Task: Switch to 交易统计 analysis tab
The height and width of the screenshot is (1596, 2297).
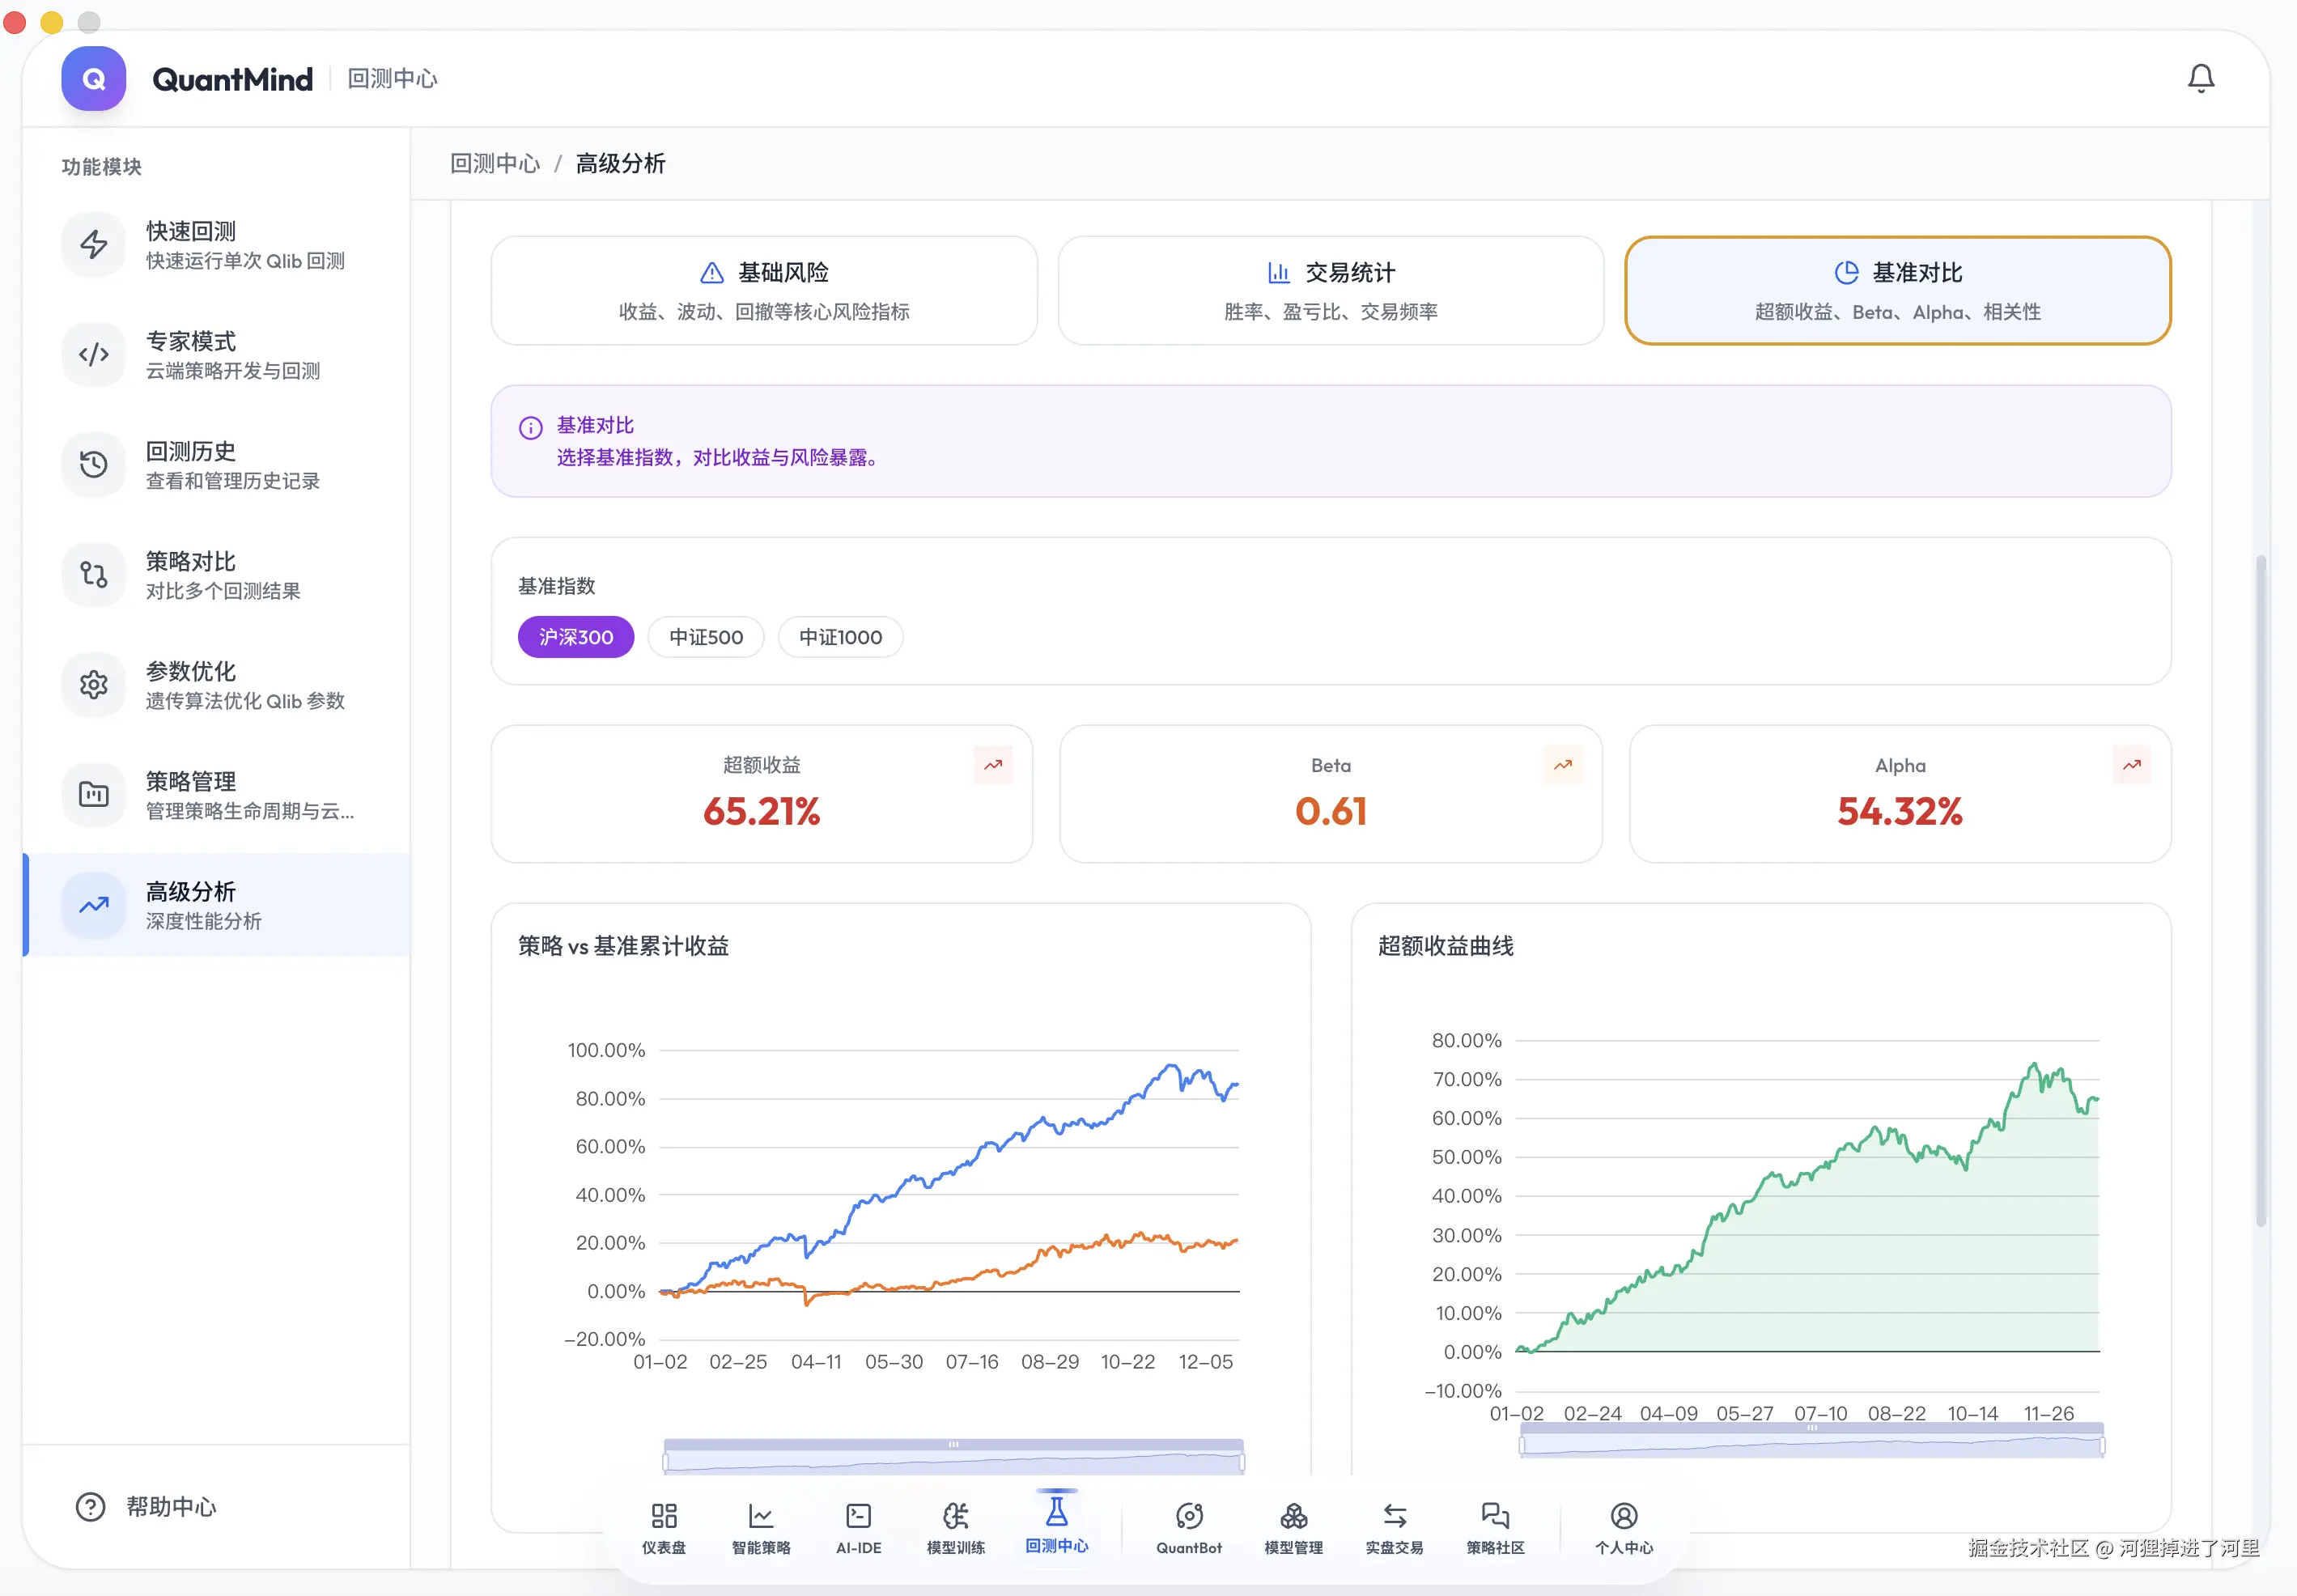Action: tap(1330, 290)
